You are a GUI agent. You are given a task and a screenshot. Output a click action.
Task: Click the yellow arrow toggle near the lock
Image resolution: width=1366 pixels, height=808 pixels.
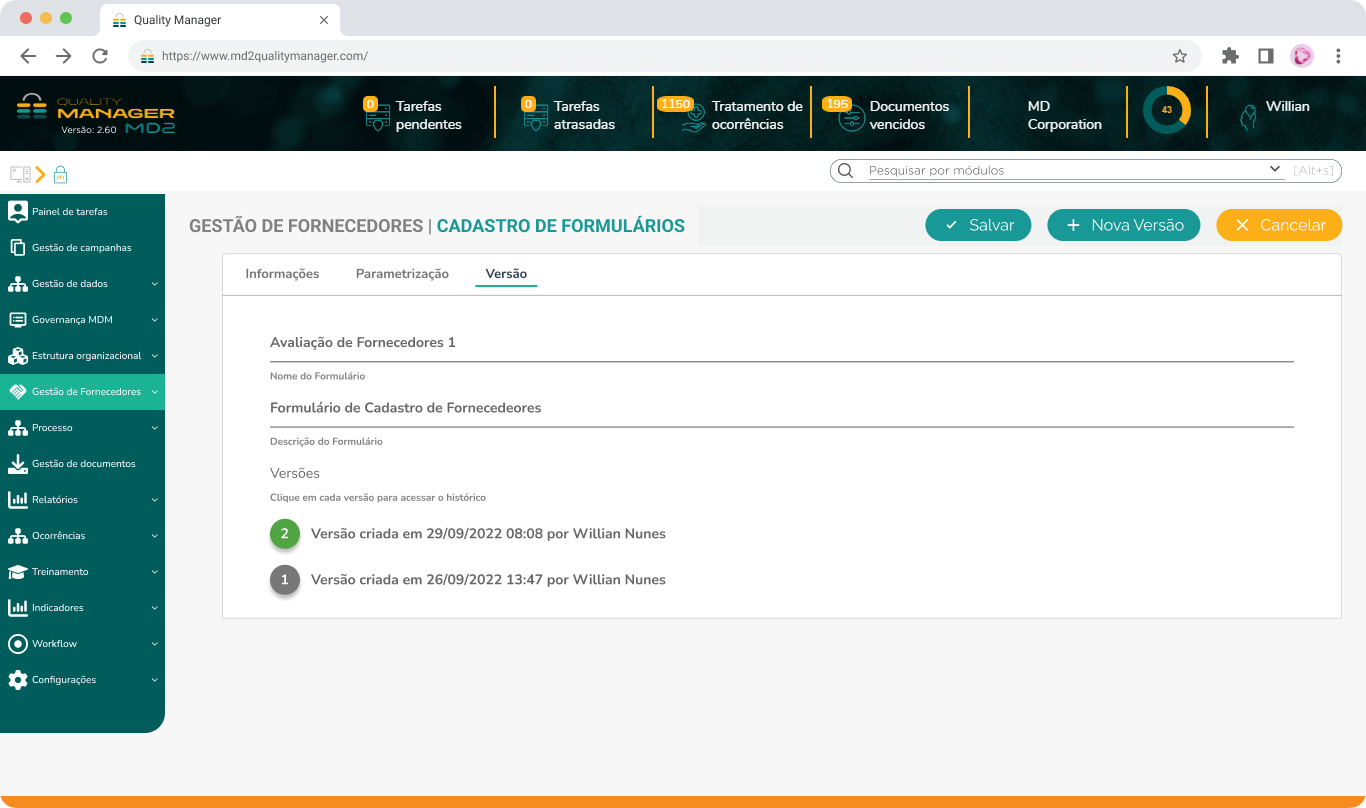42,174
